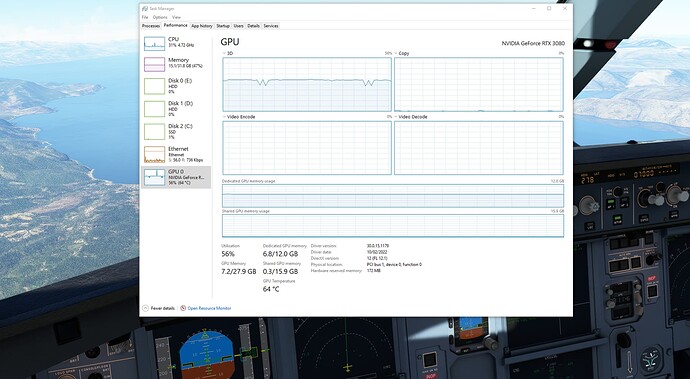Click the 172 MB hardware reserved memory value
This screenshot has width=690, height=379.
click(374, 271)
